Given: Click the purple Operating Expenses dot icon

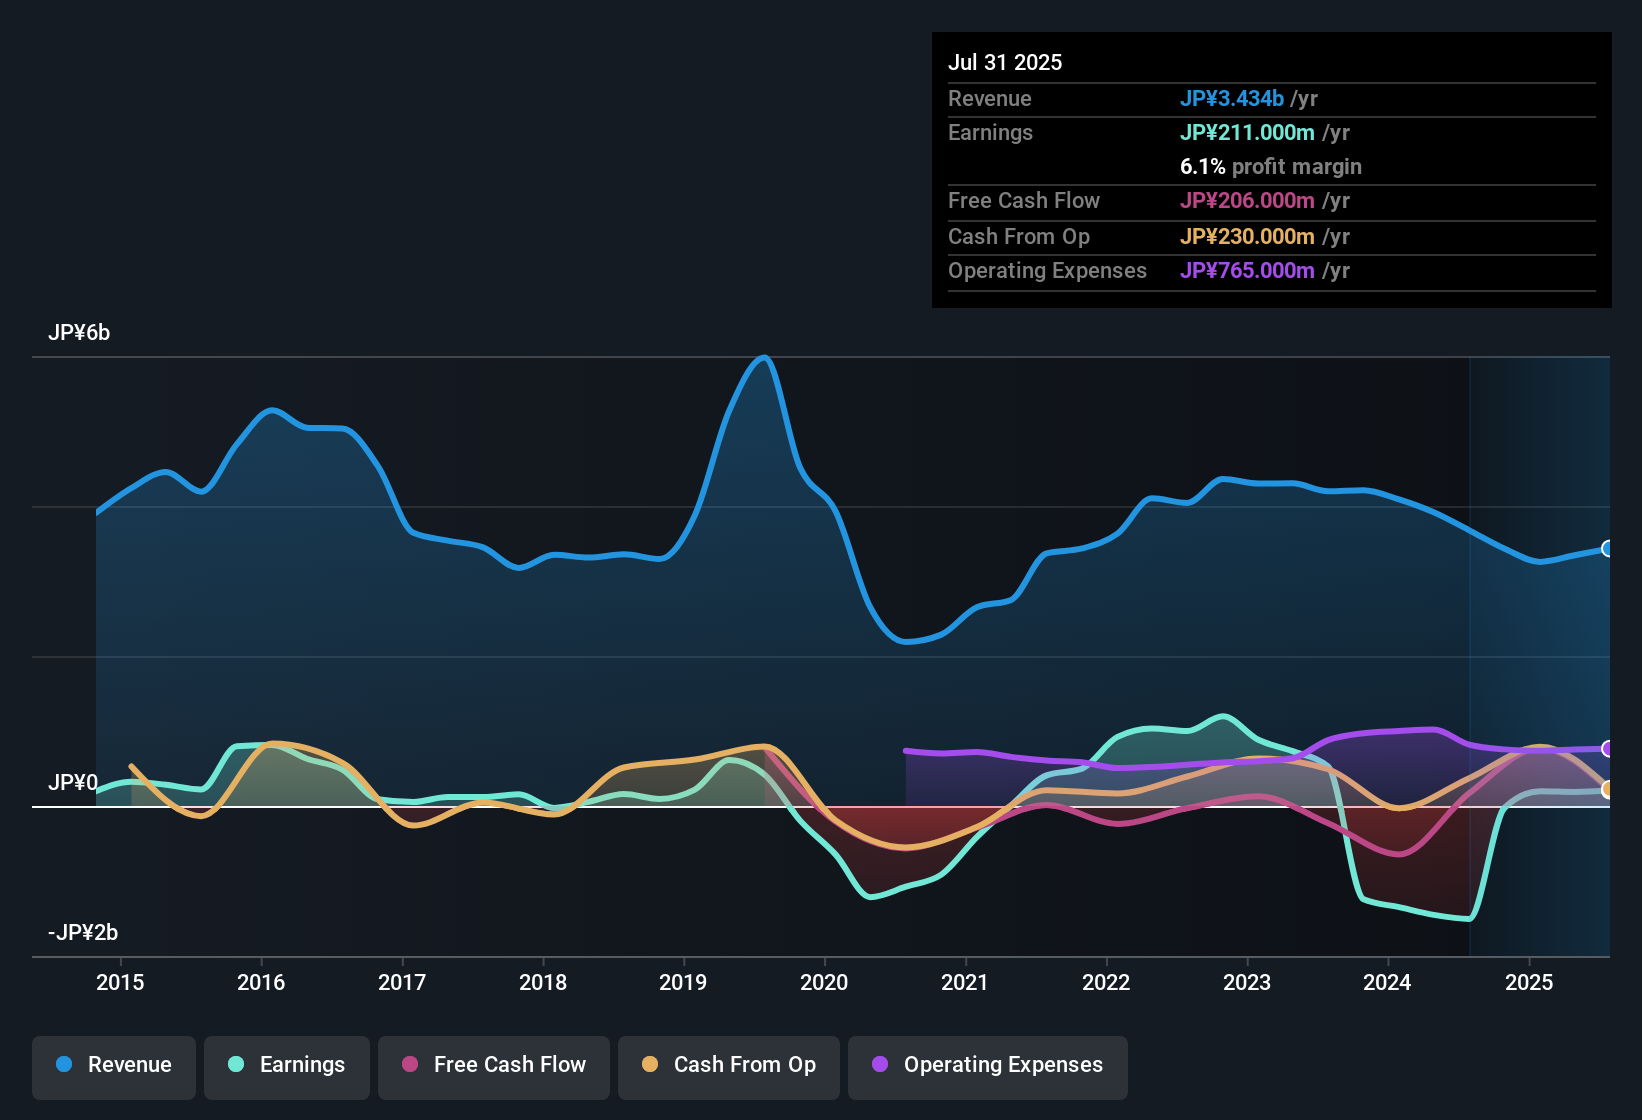Looking at the screenshot, I should pos(878,1065).
